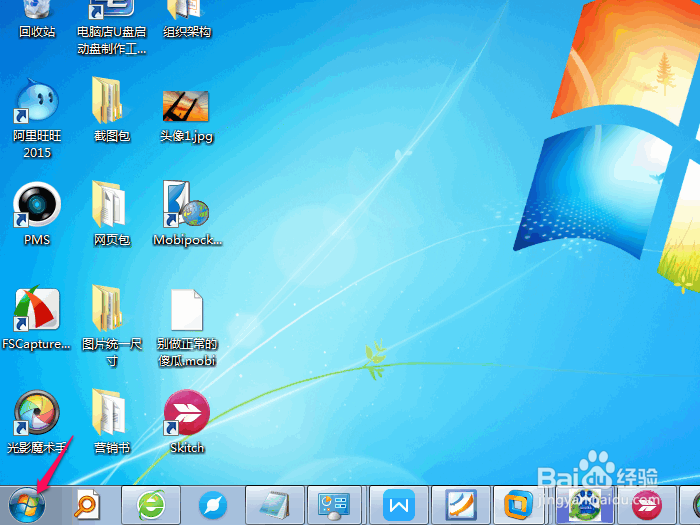Open the Skitch taskbar icon
This screenshot has height=525, width=700.
pyautogui.click(x=647, y=505)
